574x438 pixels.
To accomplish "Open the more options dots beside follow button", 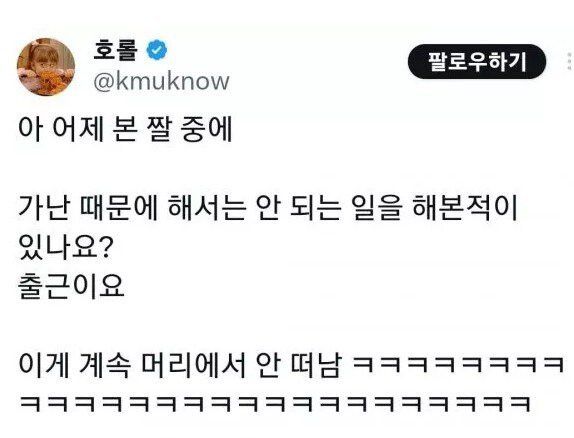I will tap(569, 62).
